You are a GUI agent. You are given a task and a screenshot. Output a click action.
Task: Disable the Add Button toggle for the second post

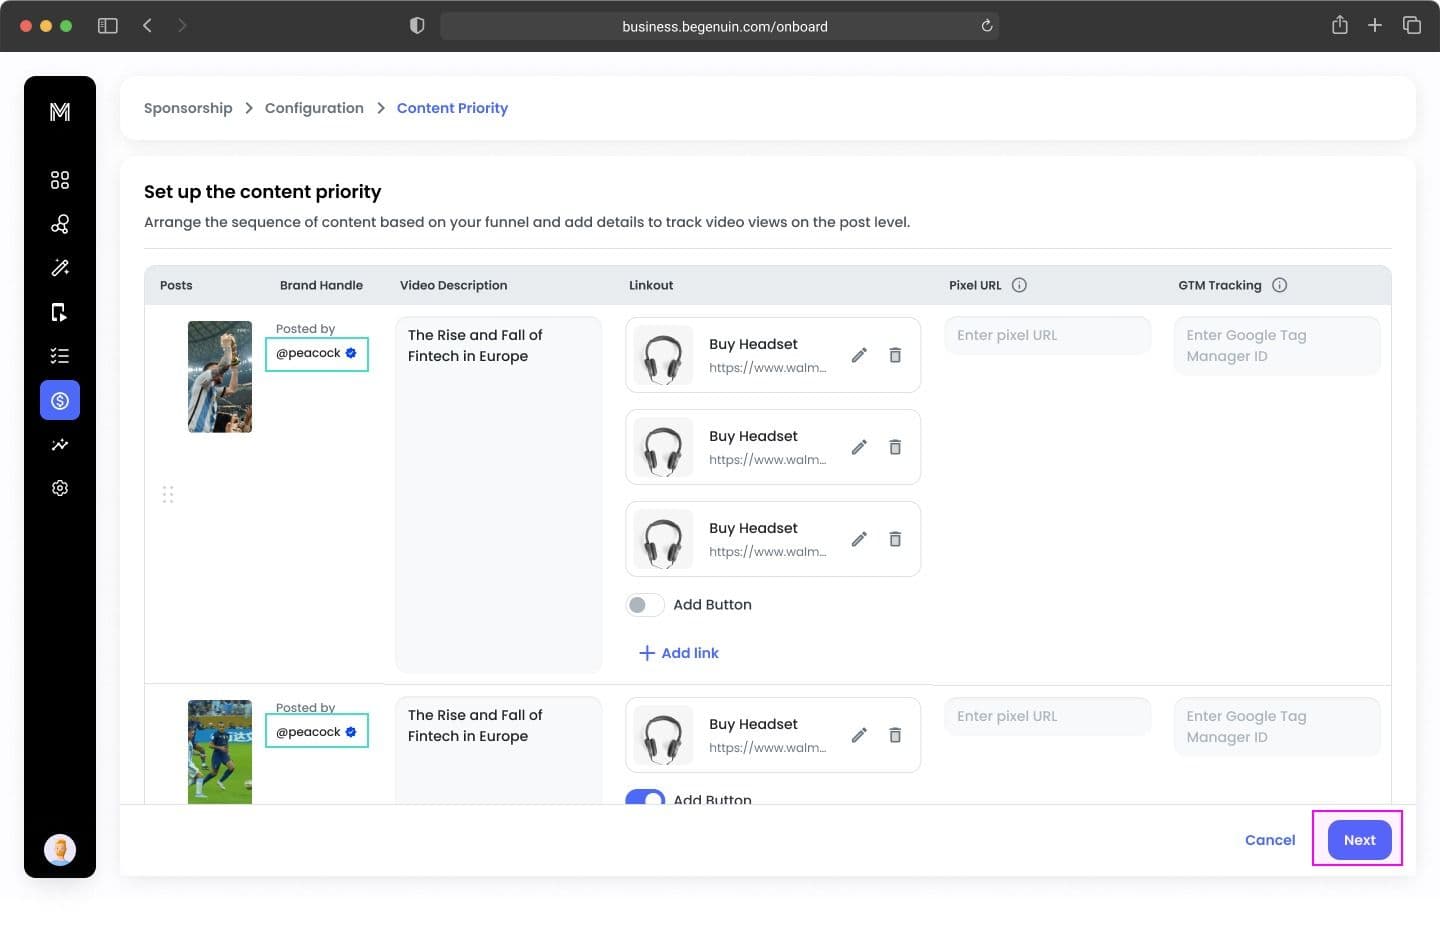(645, 798)
